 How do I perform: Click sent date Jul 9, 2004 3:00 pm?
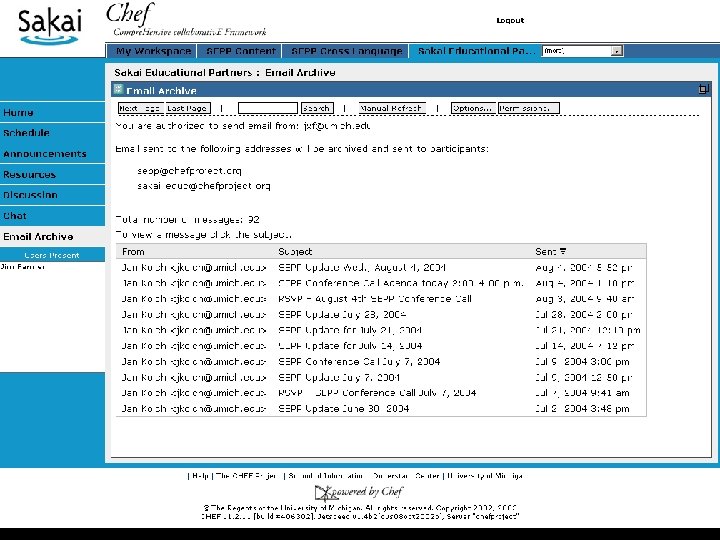pyautogui.click(x=582, y=362)
